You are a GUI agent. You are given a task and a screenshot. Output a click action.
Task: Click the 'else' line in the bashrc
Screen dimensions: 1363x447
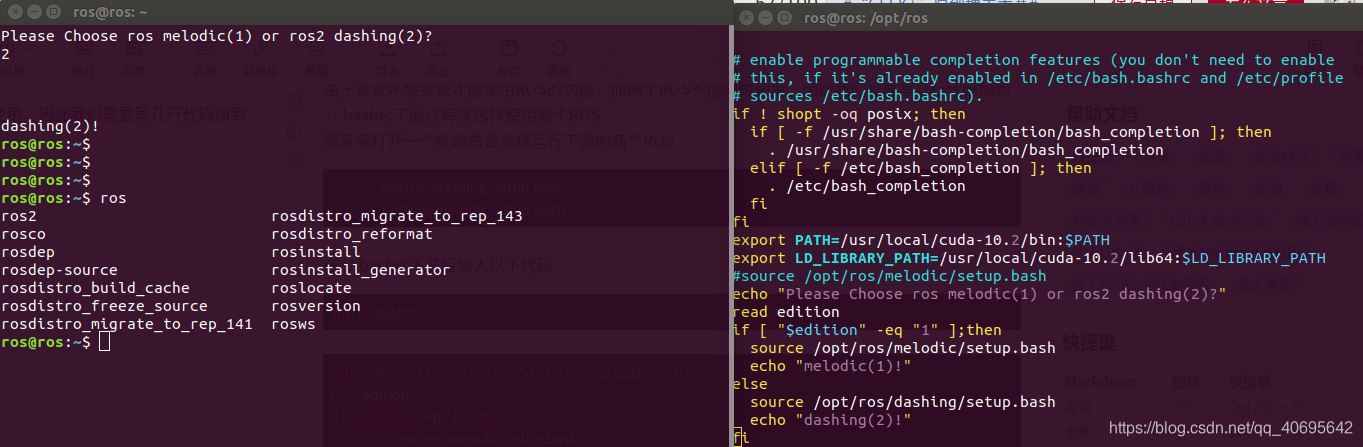point(750,384)
